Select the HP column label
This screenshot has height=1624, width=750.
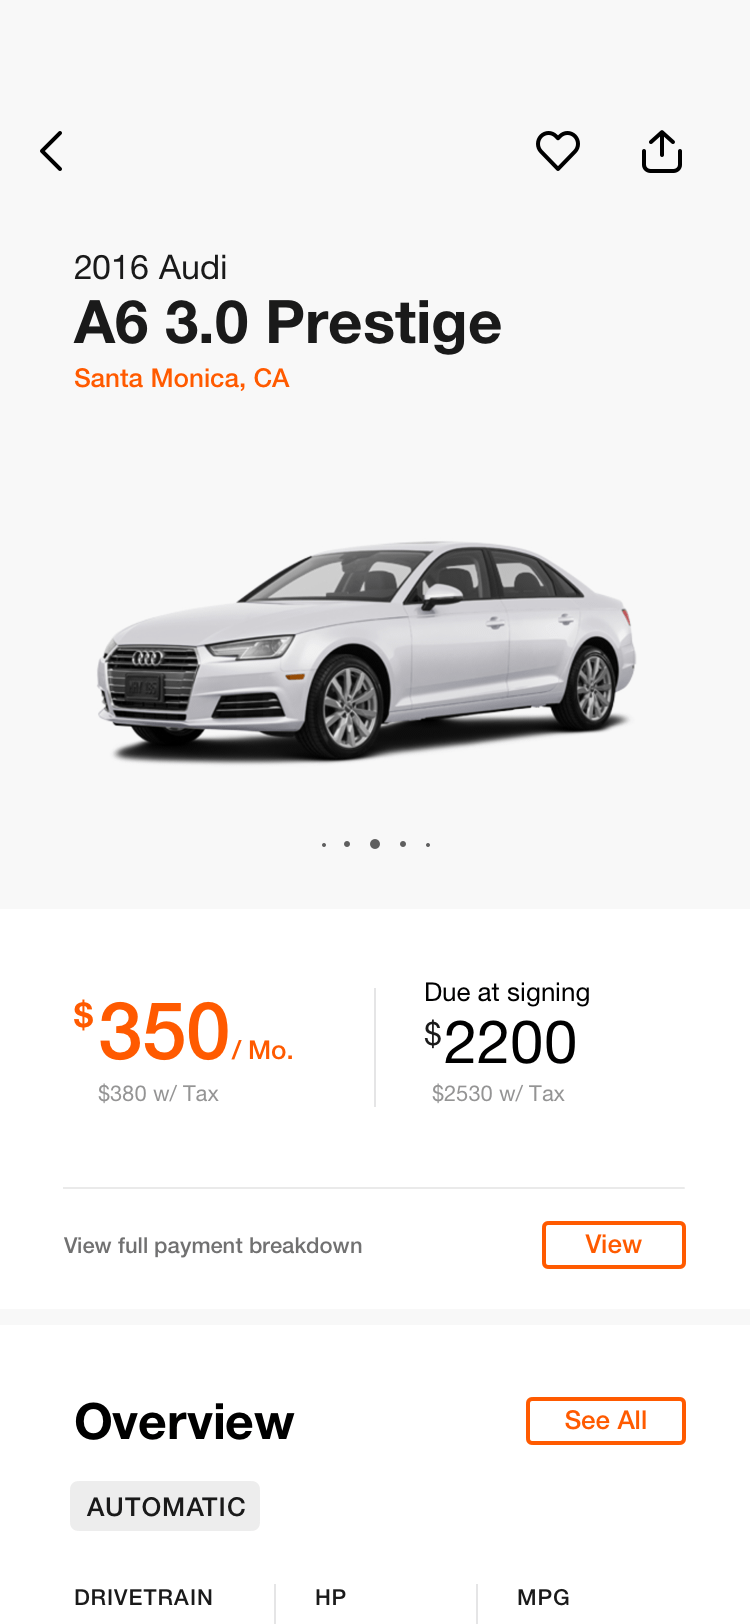pyautogui.click(x=330, y=1597)
